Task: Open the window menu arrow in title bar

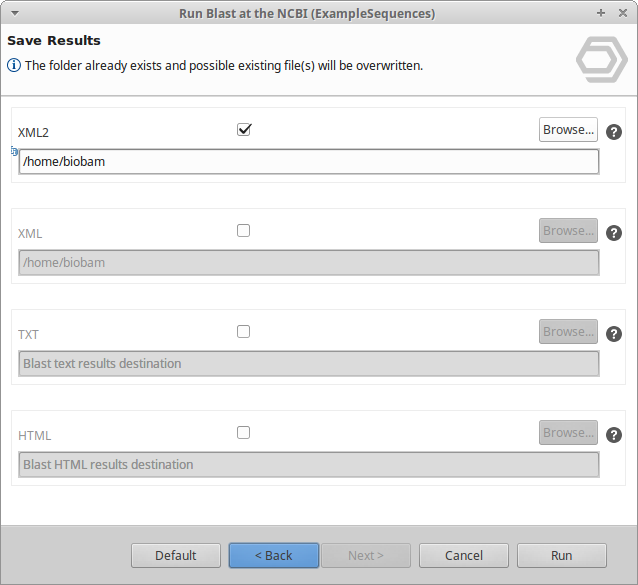Action: (x=14, y=13)
